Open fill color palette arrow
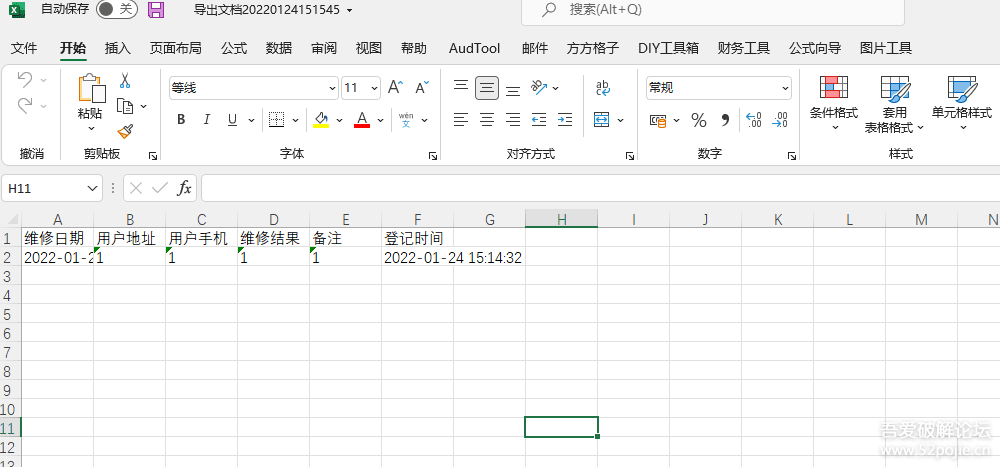Image resolution: width=1000 pixels, height=467 pixels. pos(339,120)
